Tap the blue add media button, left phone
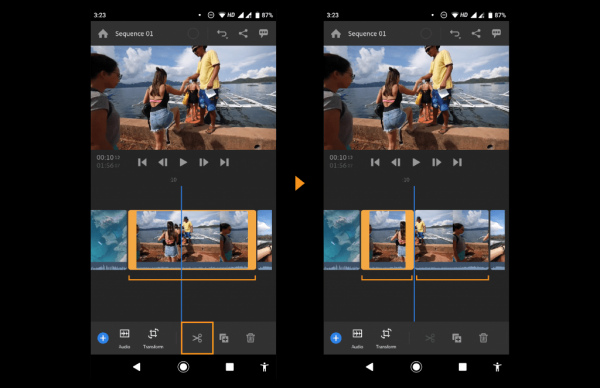 pyautogui.click(x=103, y=338)
